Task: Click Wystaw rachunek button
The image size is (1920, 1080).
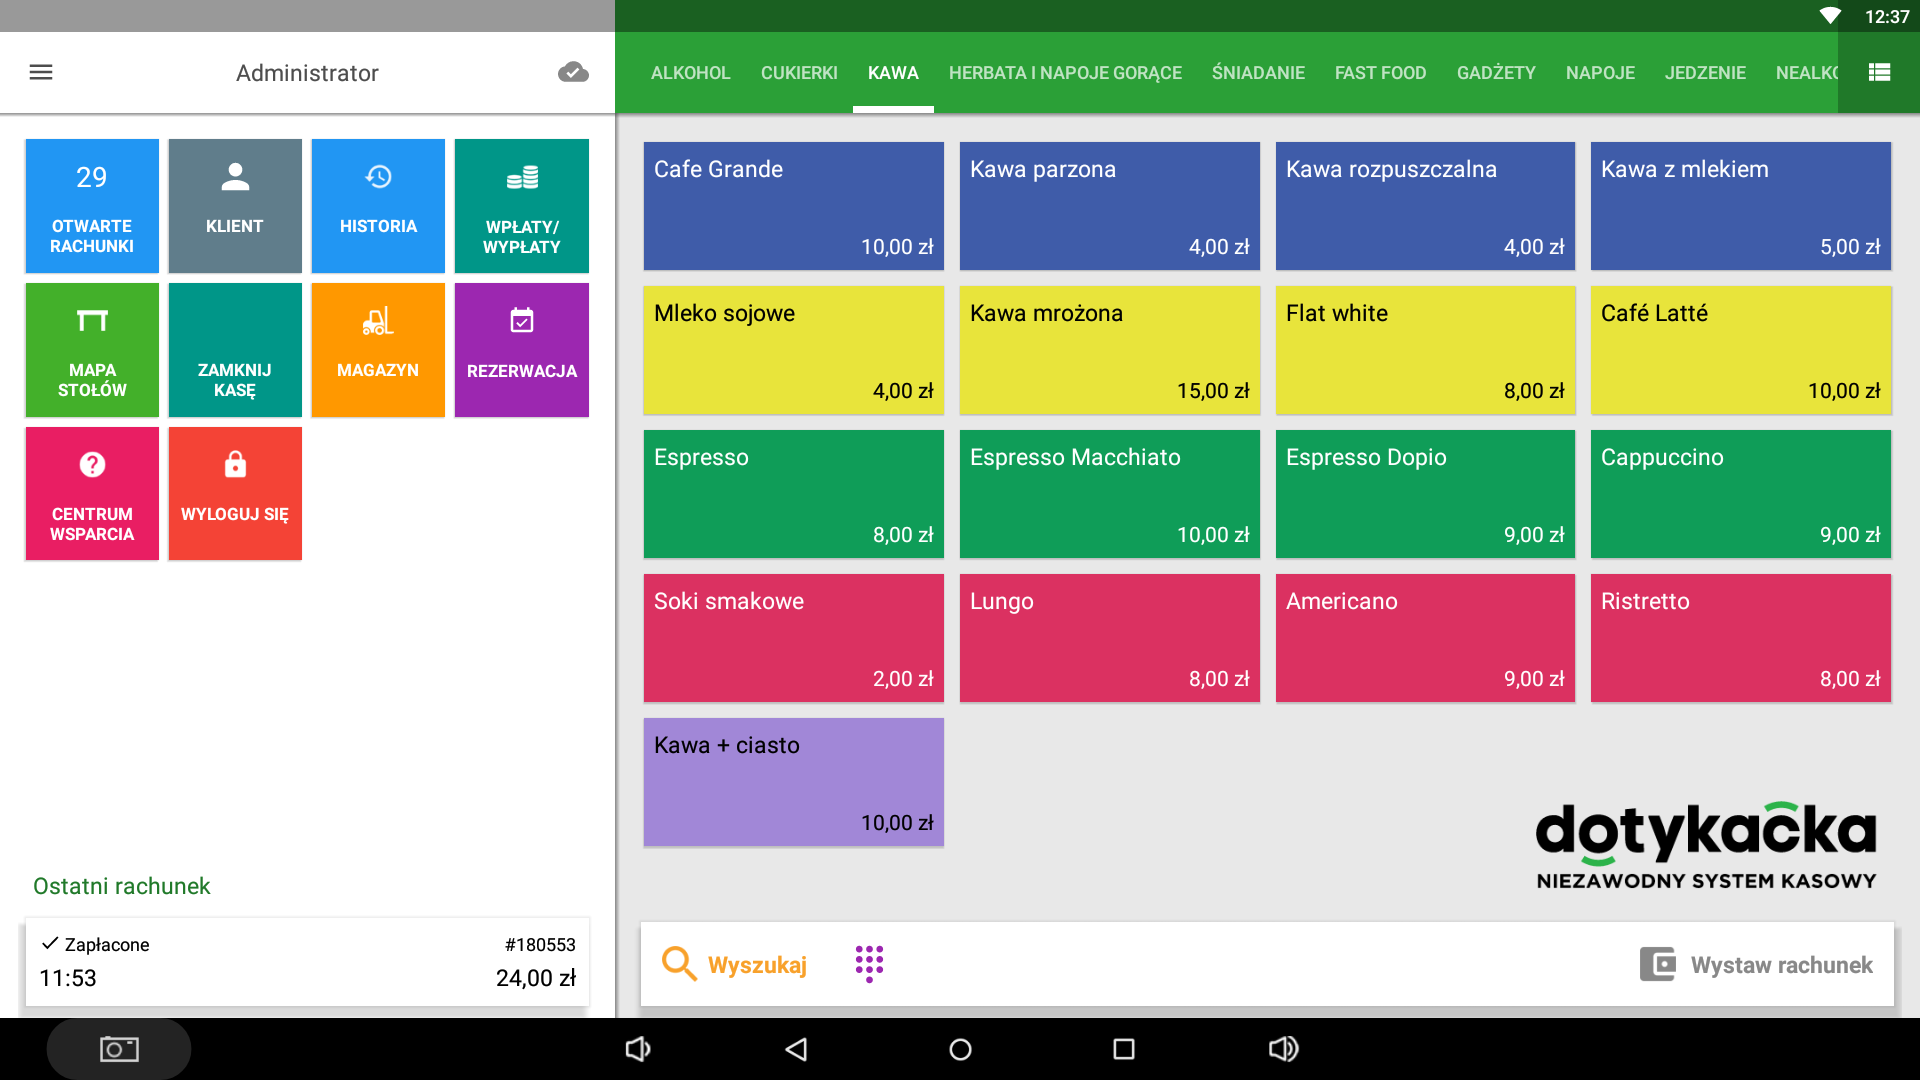Action: (x=1757, y=965)
